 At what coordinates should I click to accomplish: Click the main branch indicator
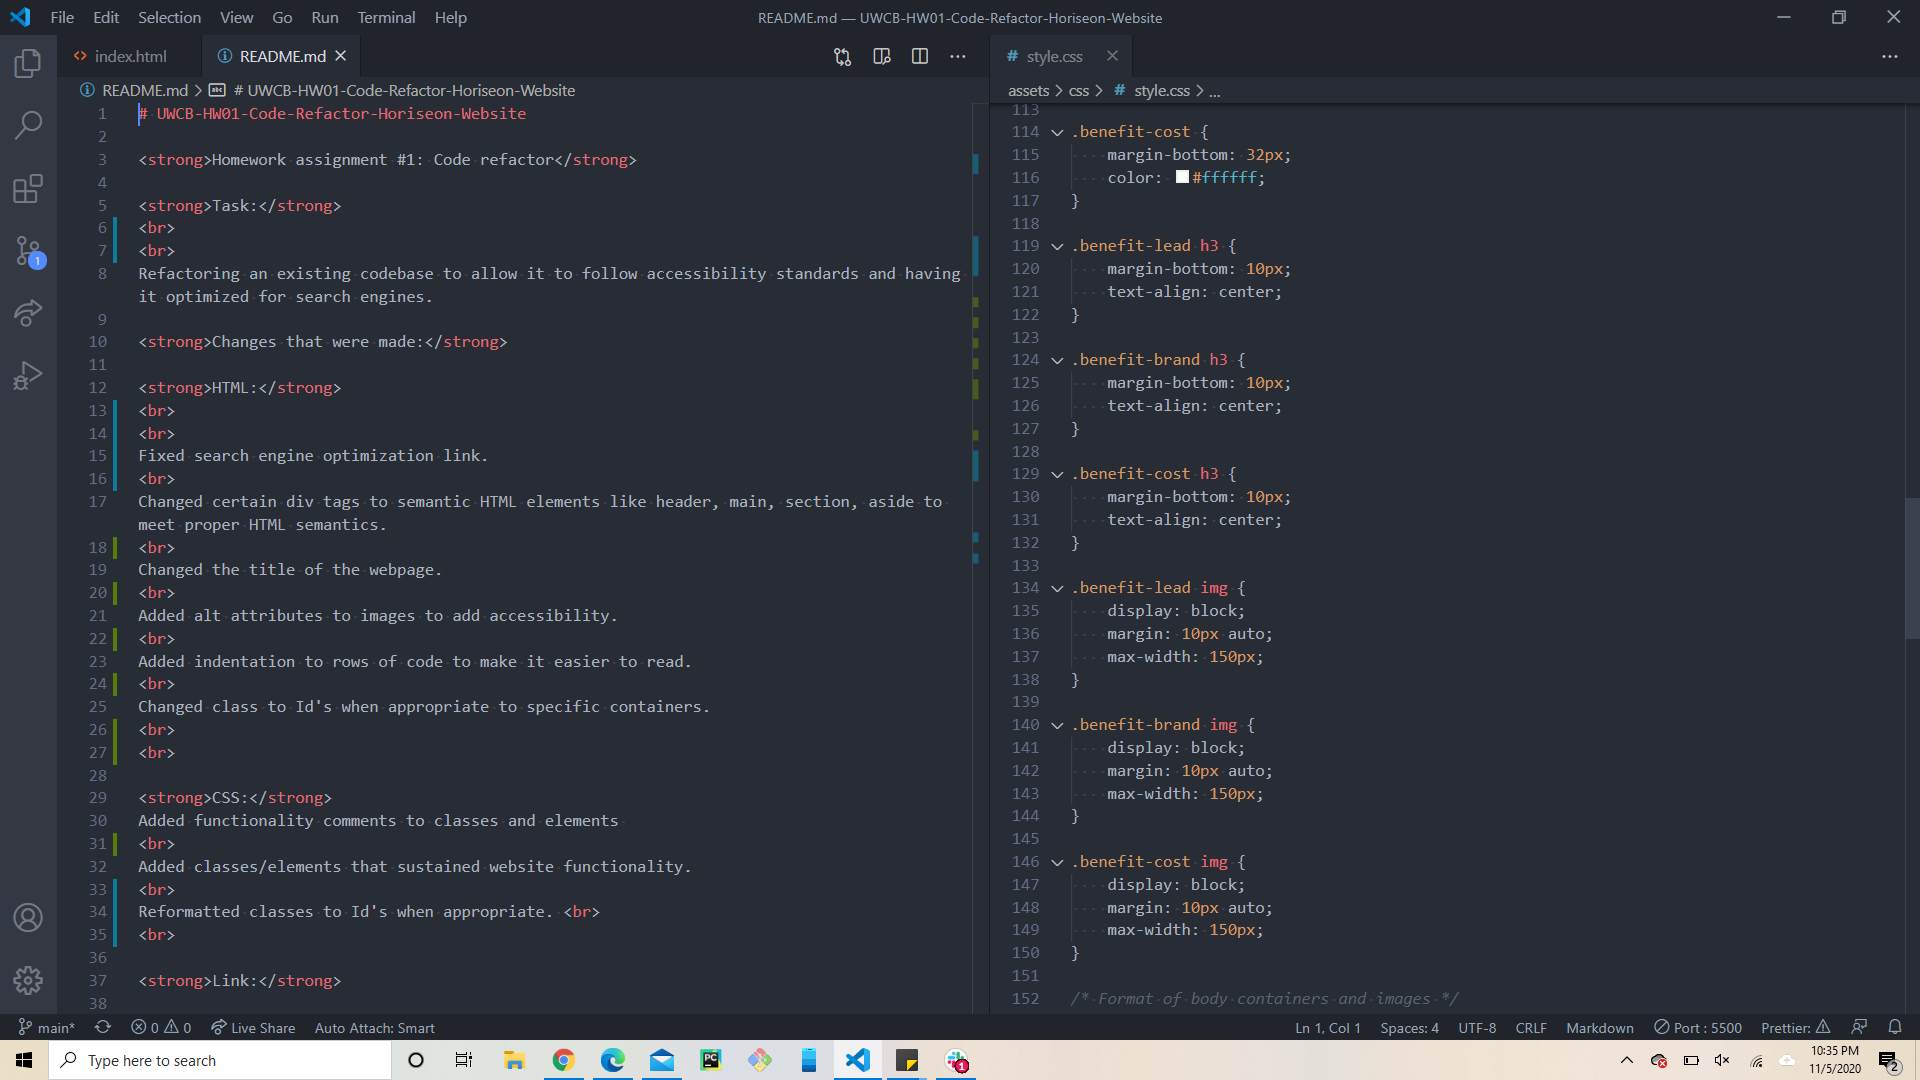(47, 1027)
